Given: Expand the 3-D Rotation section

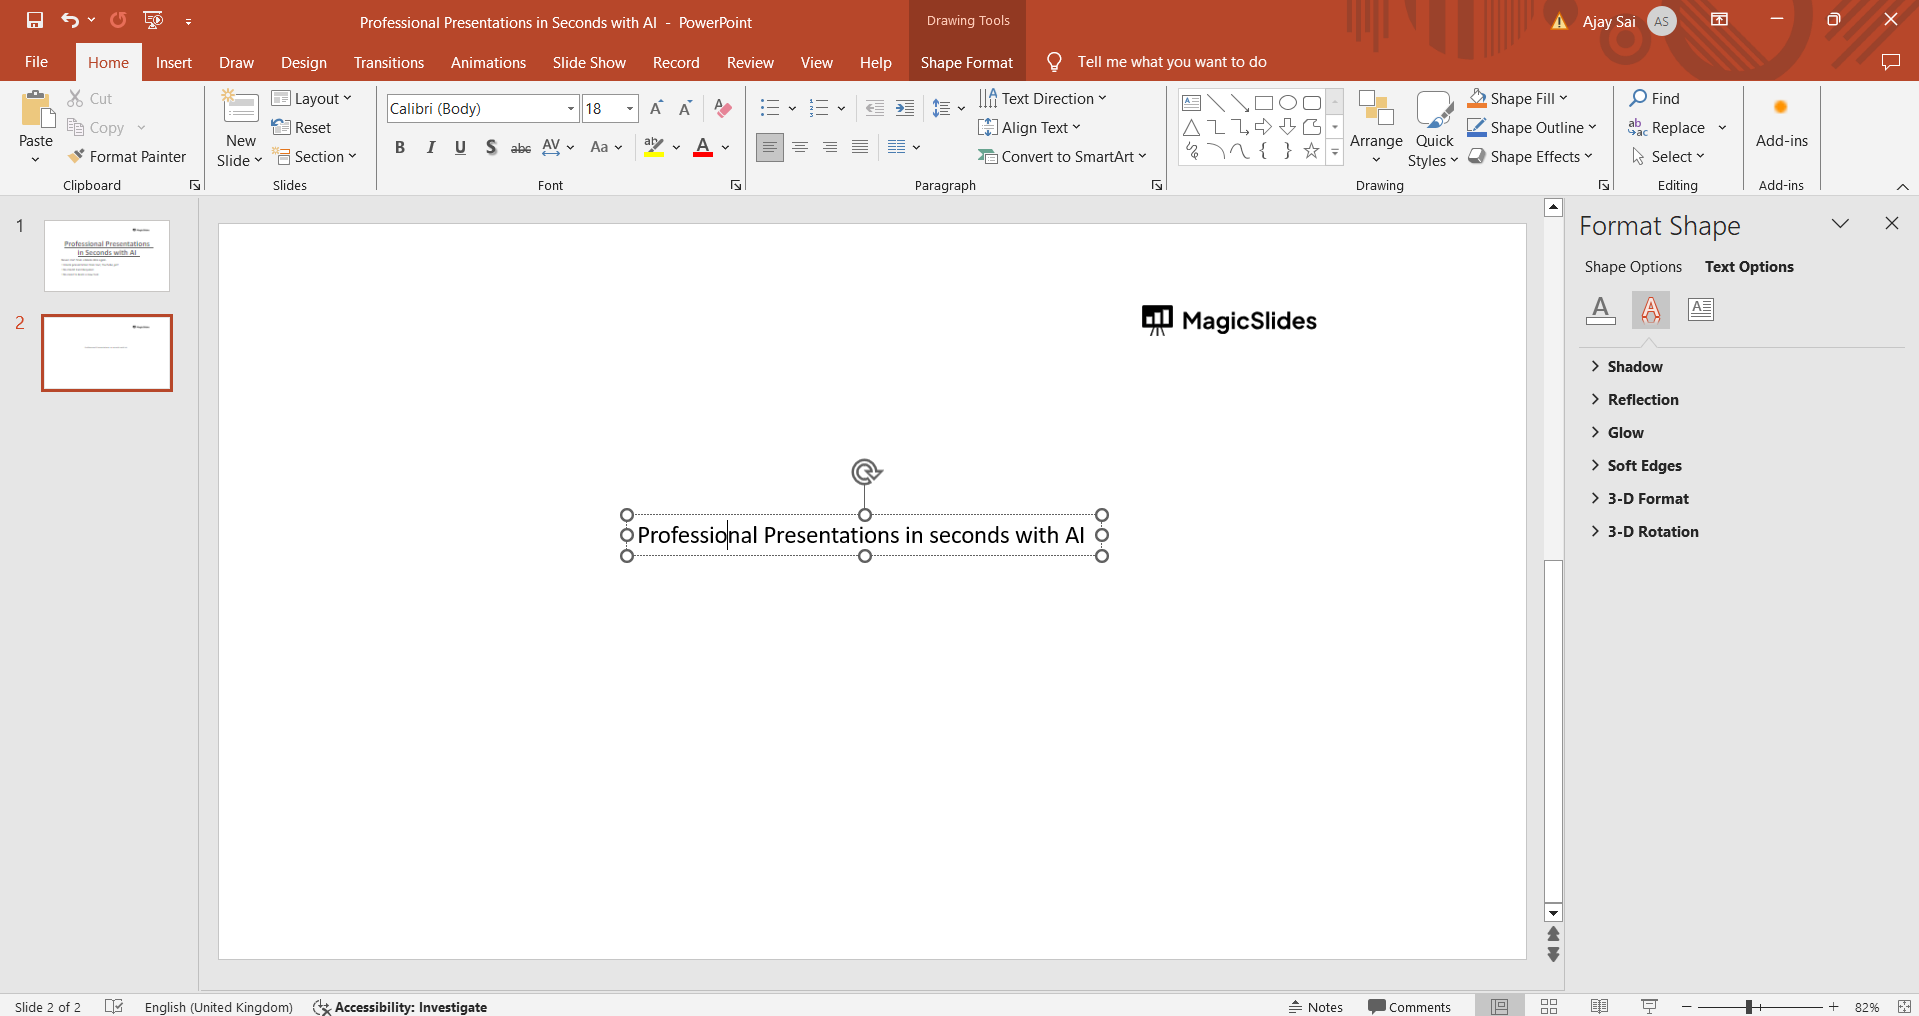Looking at the screenshot, I should click(x=1652, y=532).
